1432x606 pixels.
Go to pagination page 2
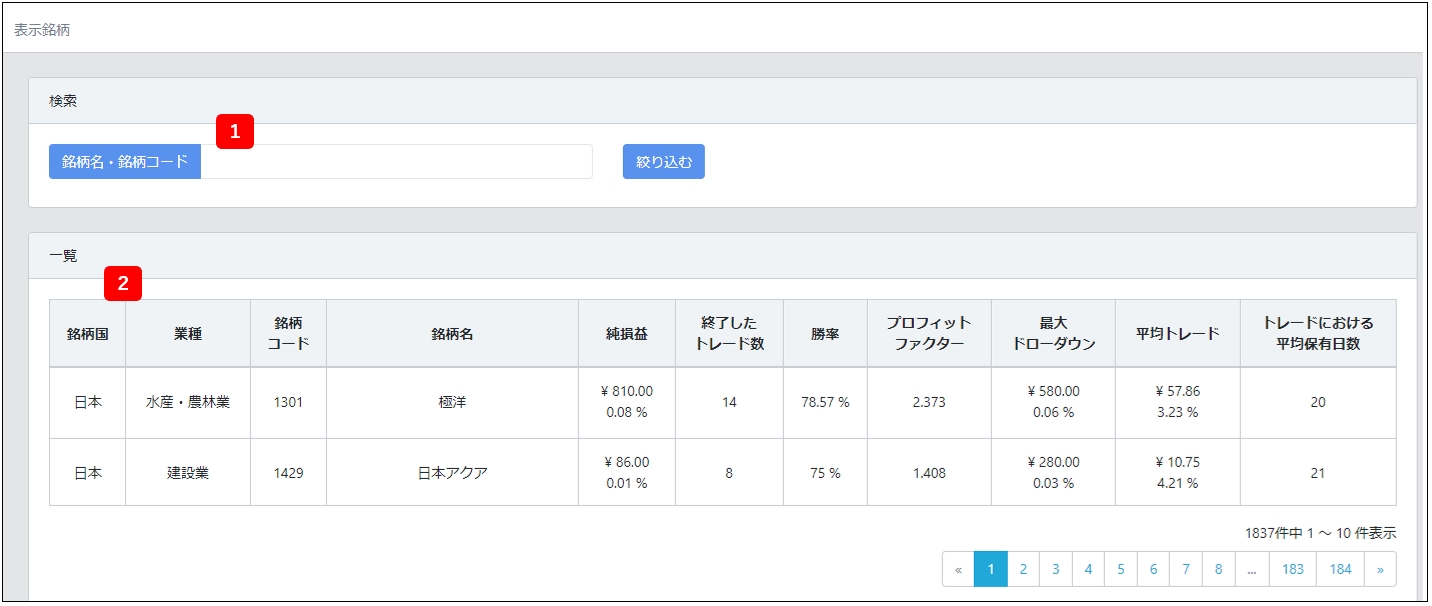click(1023, 569)
